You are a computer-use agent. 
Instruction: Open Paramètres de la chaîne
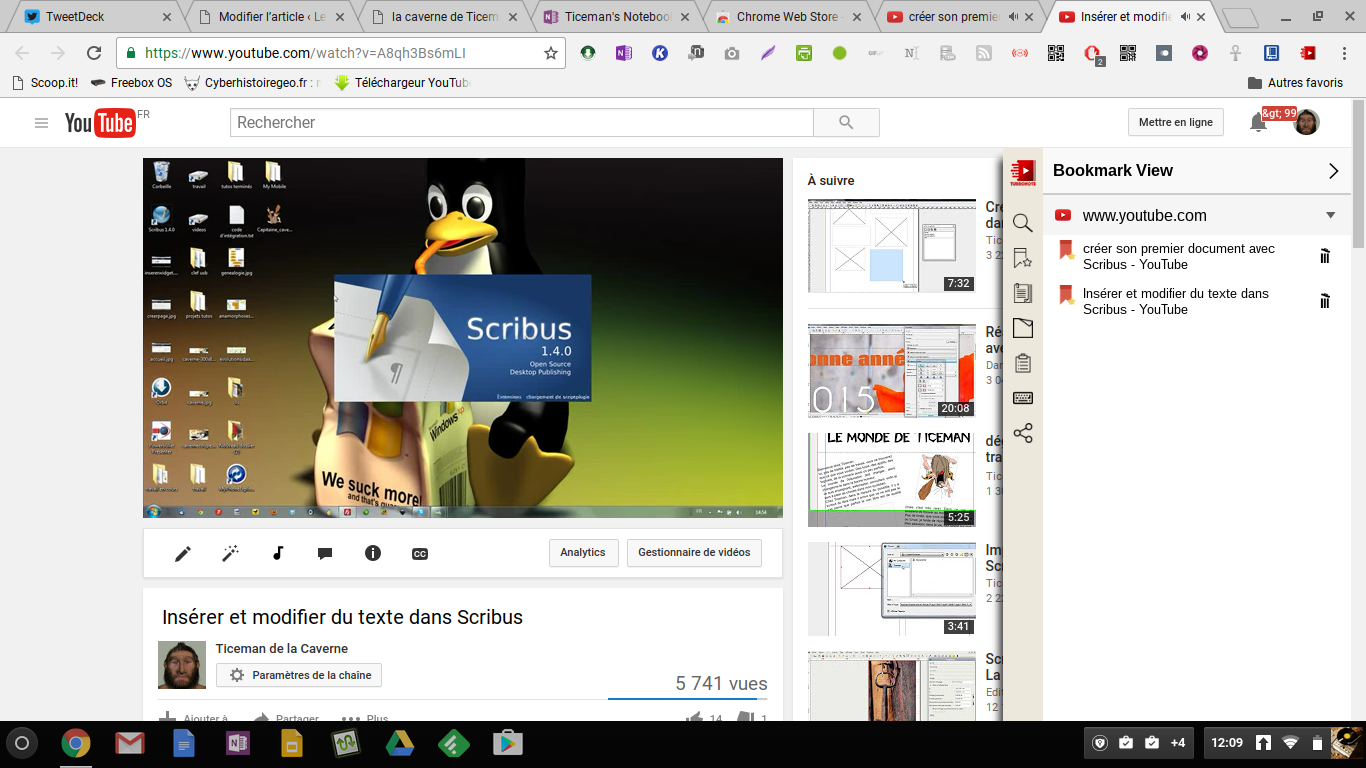[x=299, y=675]
